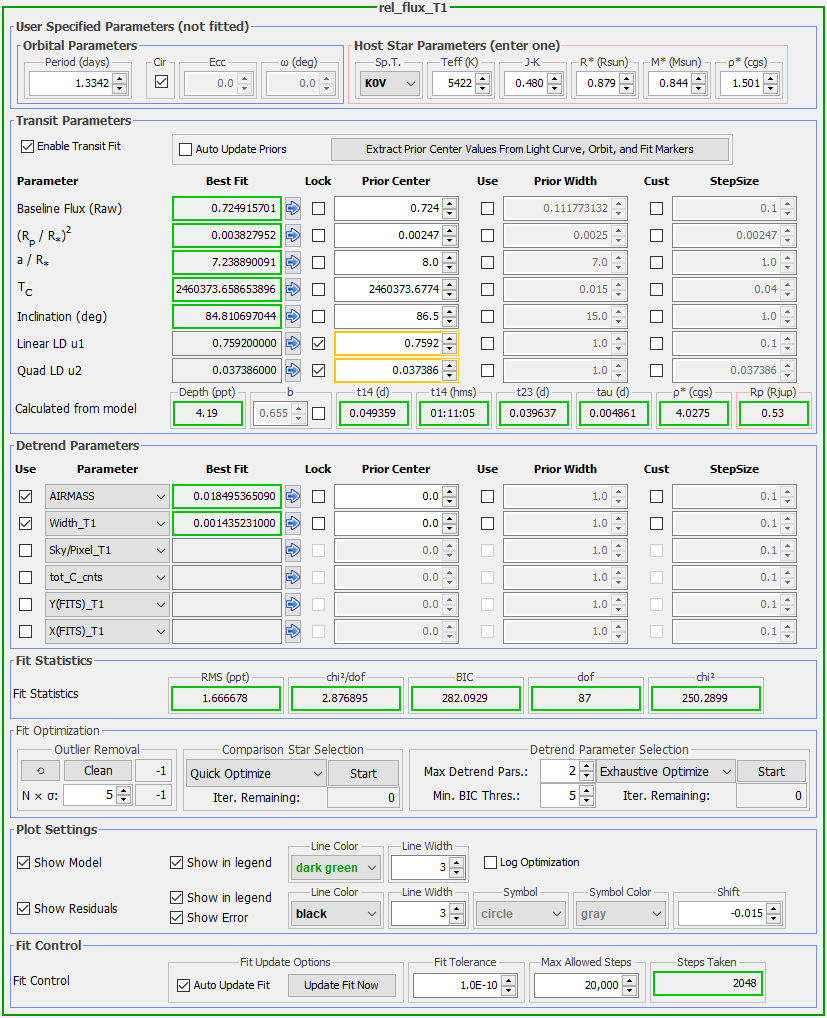This screenshot has width=827, height=1018.
Task: Decrease the Max Detrend Pars. value
Action: pyautogui.click(x=586, y=776)
